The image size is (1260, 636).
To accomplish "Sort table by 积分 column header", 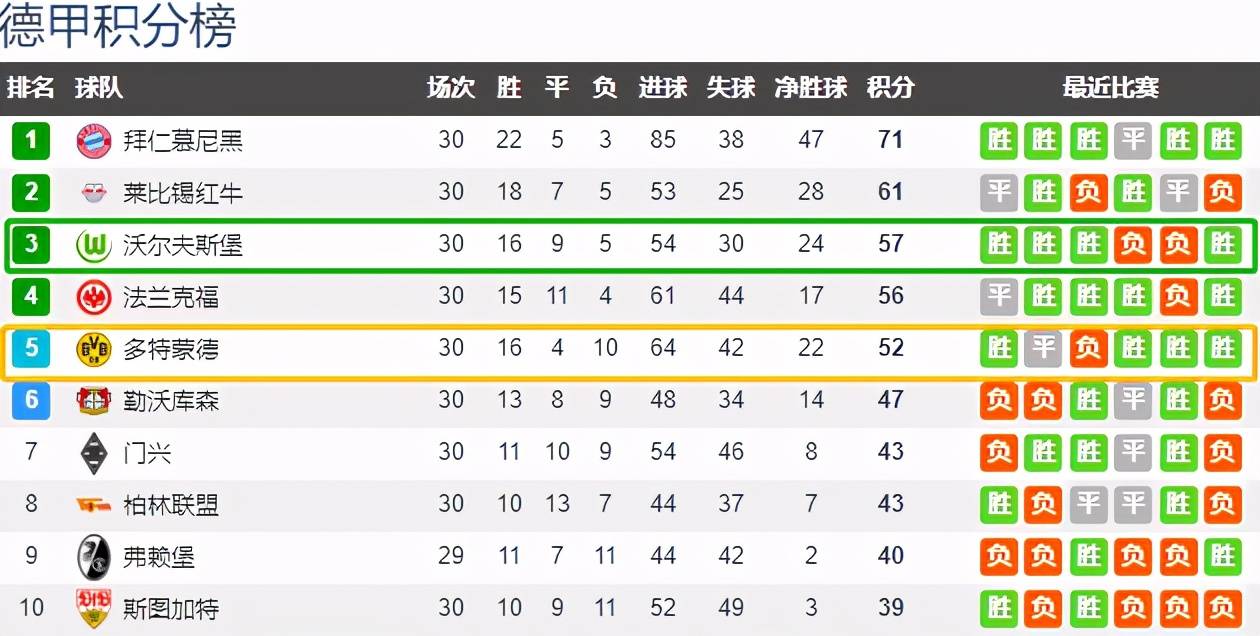I will coord(890,88).
